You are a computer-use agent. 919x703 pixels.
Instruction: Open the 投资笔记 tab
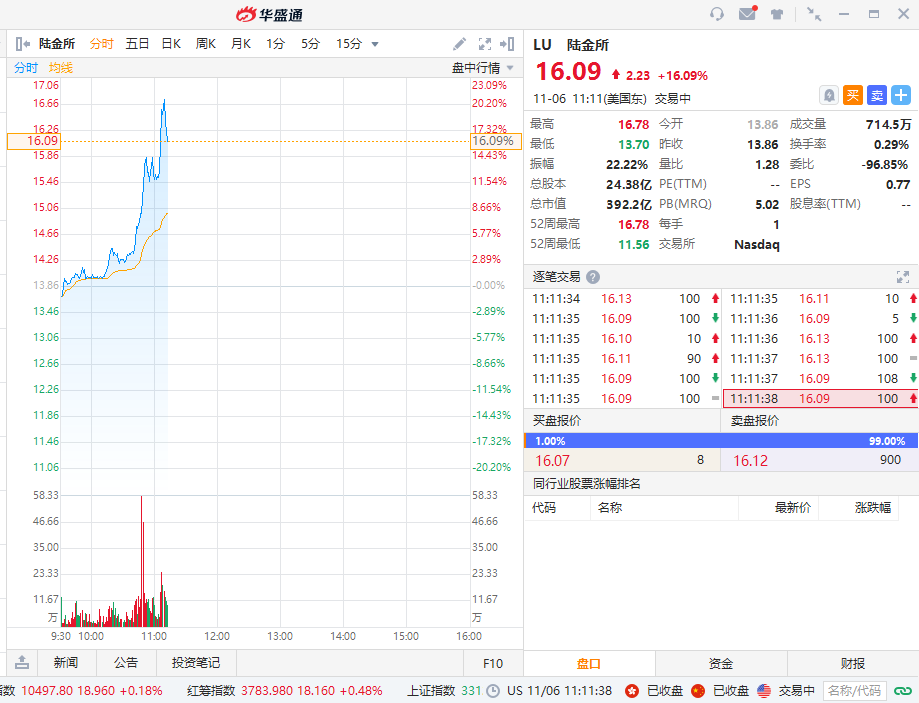coord(196,663)
